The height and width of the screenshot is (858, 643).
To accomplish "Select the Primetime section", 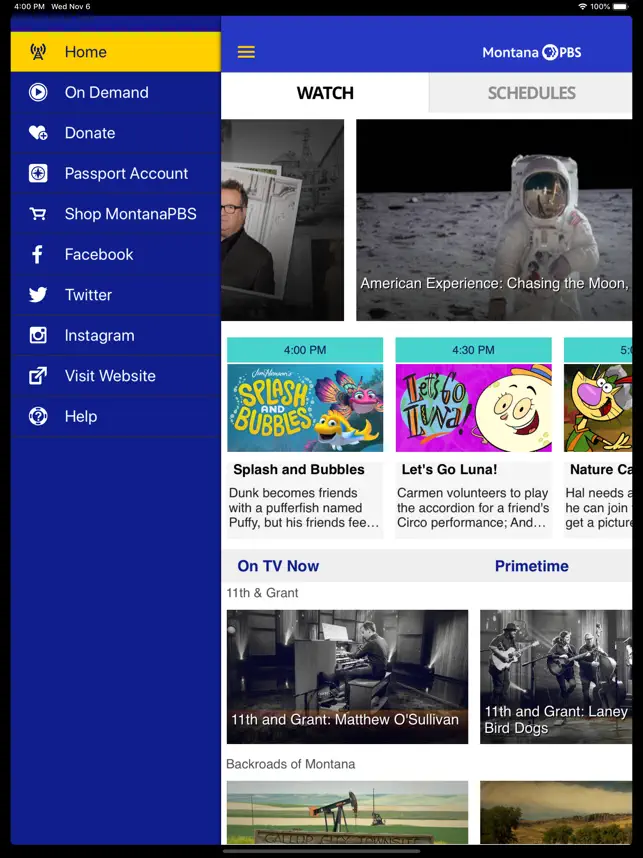I will (x=531, y=566).
